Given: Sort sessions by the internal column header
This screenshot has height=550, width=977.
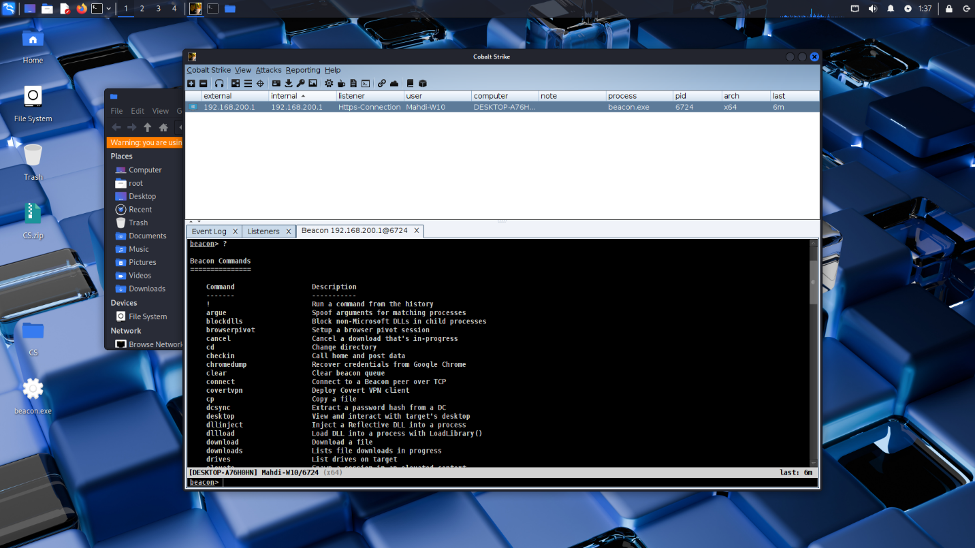Looking at the screenshot, I should coord(302,96).
